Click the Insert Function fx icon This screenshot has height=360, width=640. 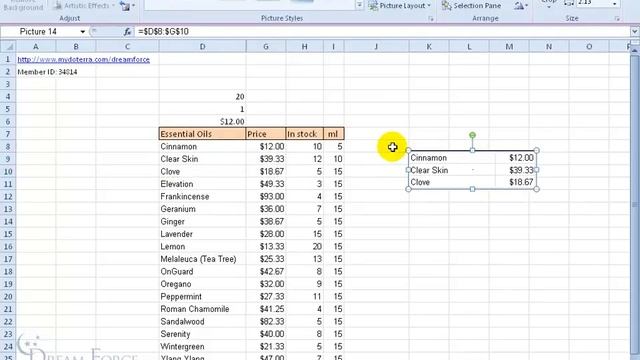tap(127, 32)
